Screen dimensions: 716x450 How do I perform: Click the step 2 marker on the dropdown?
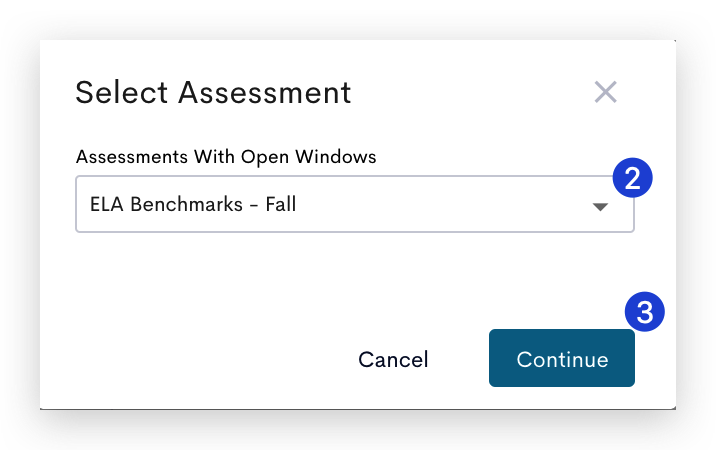632,178
